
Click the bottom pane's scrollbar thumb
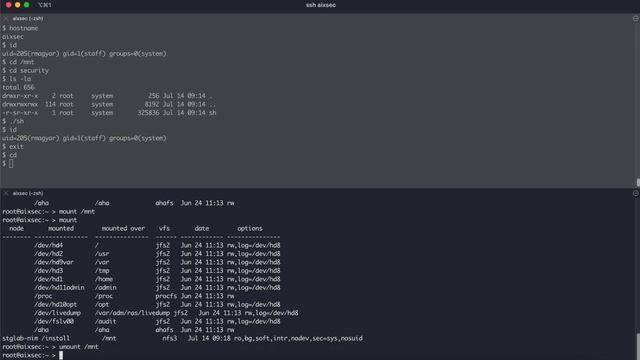pyautogui.click(x=638, y=346)
